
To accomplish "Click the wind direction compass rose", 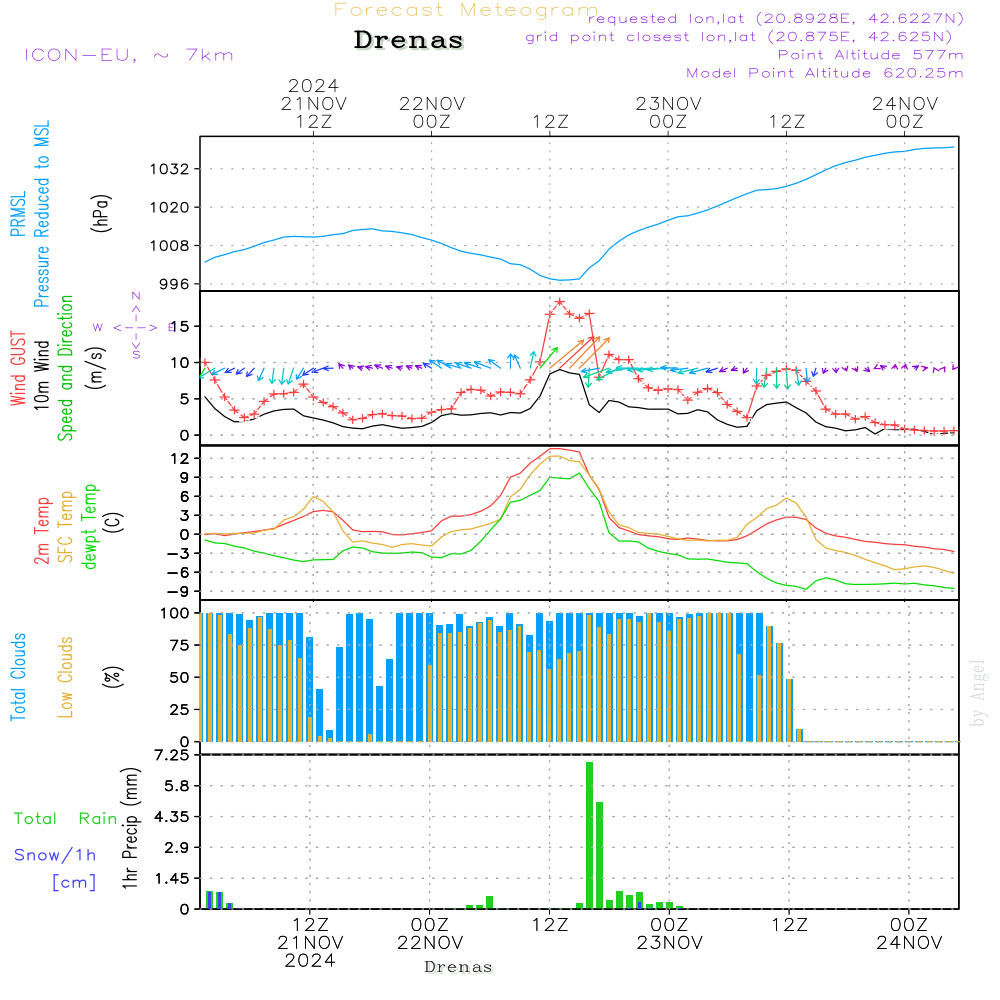I will click(x=136, y=327).
